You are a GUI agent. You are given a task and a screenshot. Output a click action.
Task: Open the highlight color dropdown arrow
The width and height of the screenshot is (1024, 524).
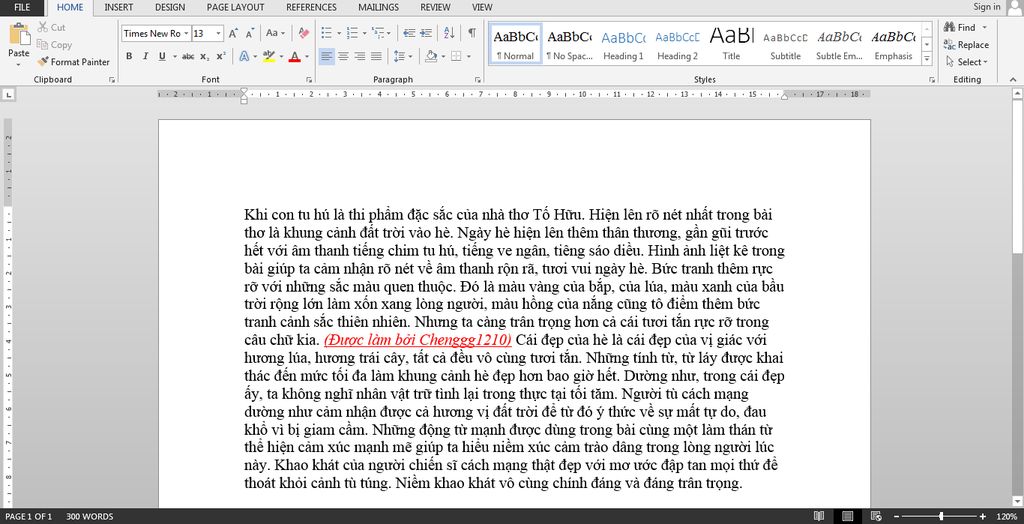(x=281, y=56)
